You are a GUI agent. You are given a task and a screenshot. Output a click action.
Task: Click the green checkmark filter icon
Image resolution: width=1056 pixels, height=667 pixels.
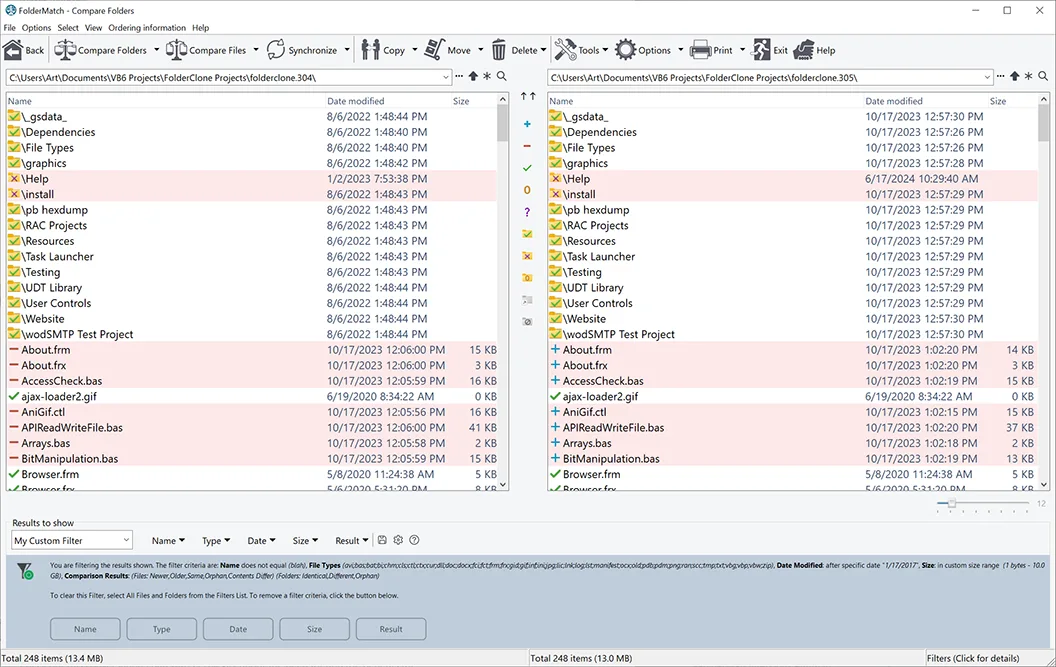tap(527, 168)
